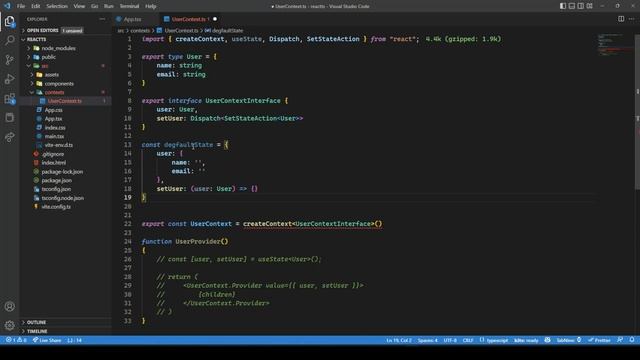The height and width of the screenshot is (360, 640).
Task: Open the Terminal menu
Action: click(x=129, y=6)
